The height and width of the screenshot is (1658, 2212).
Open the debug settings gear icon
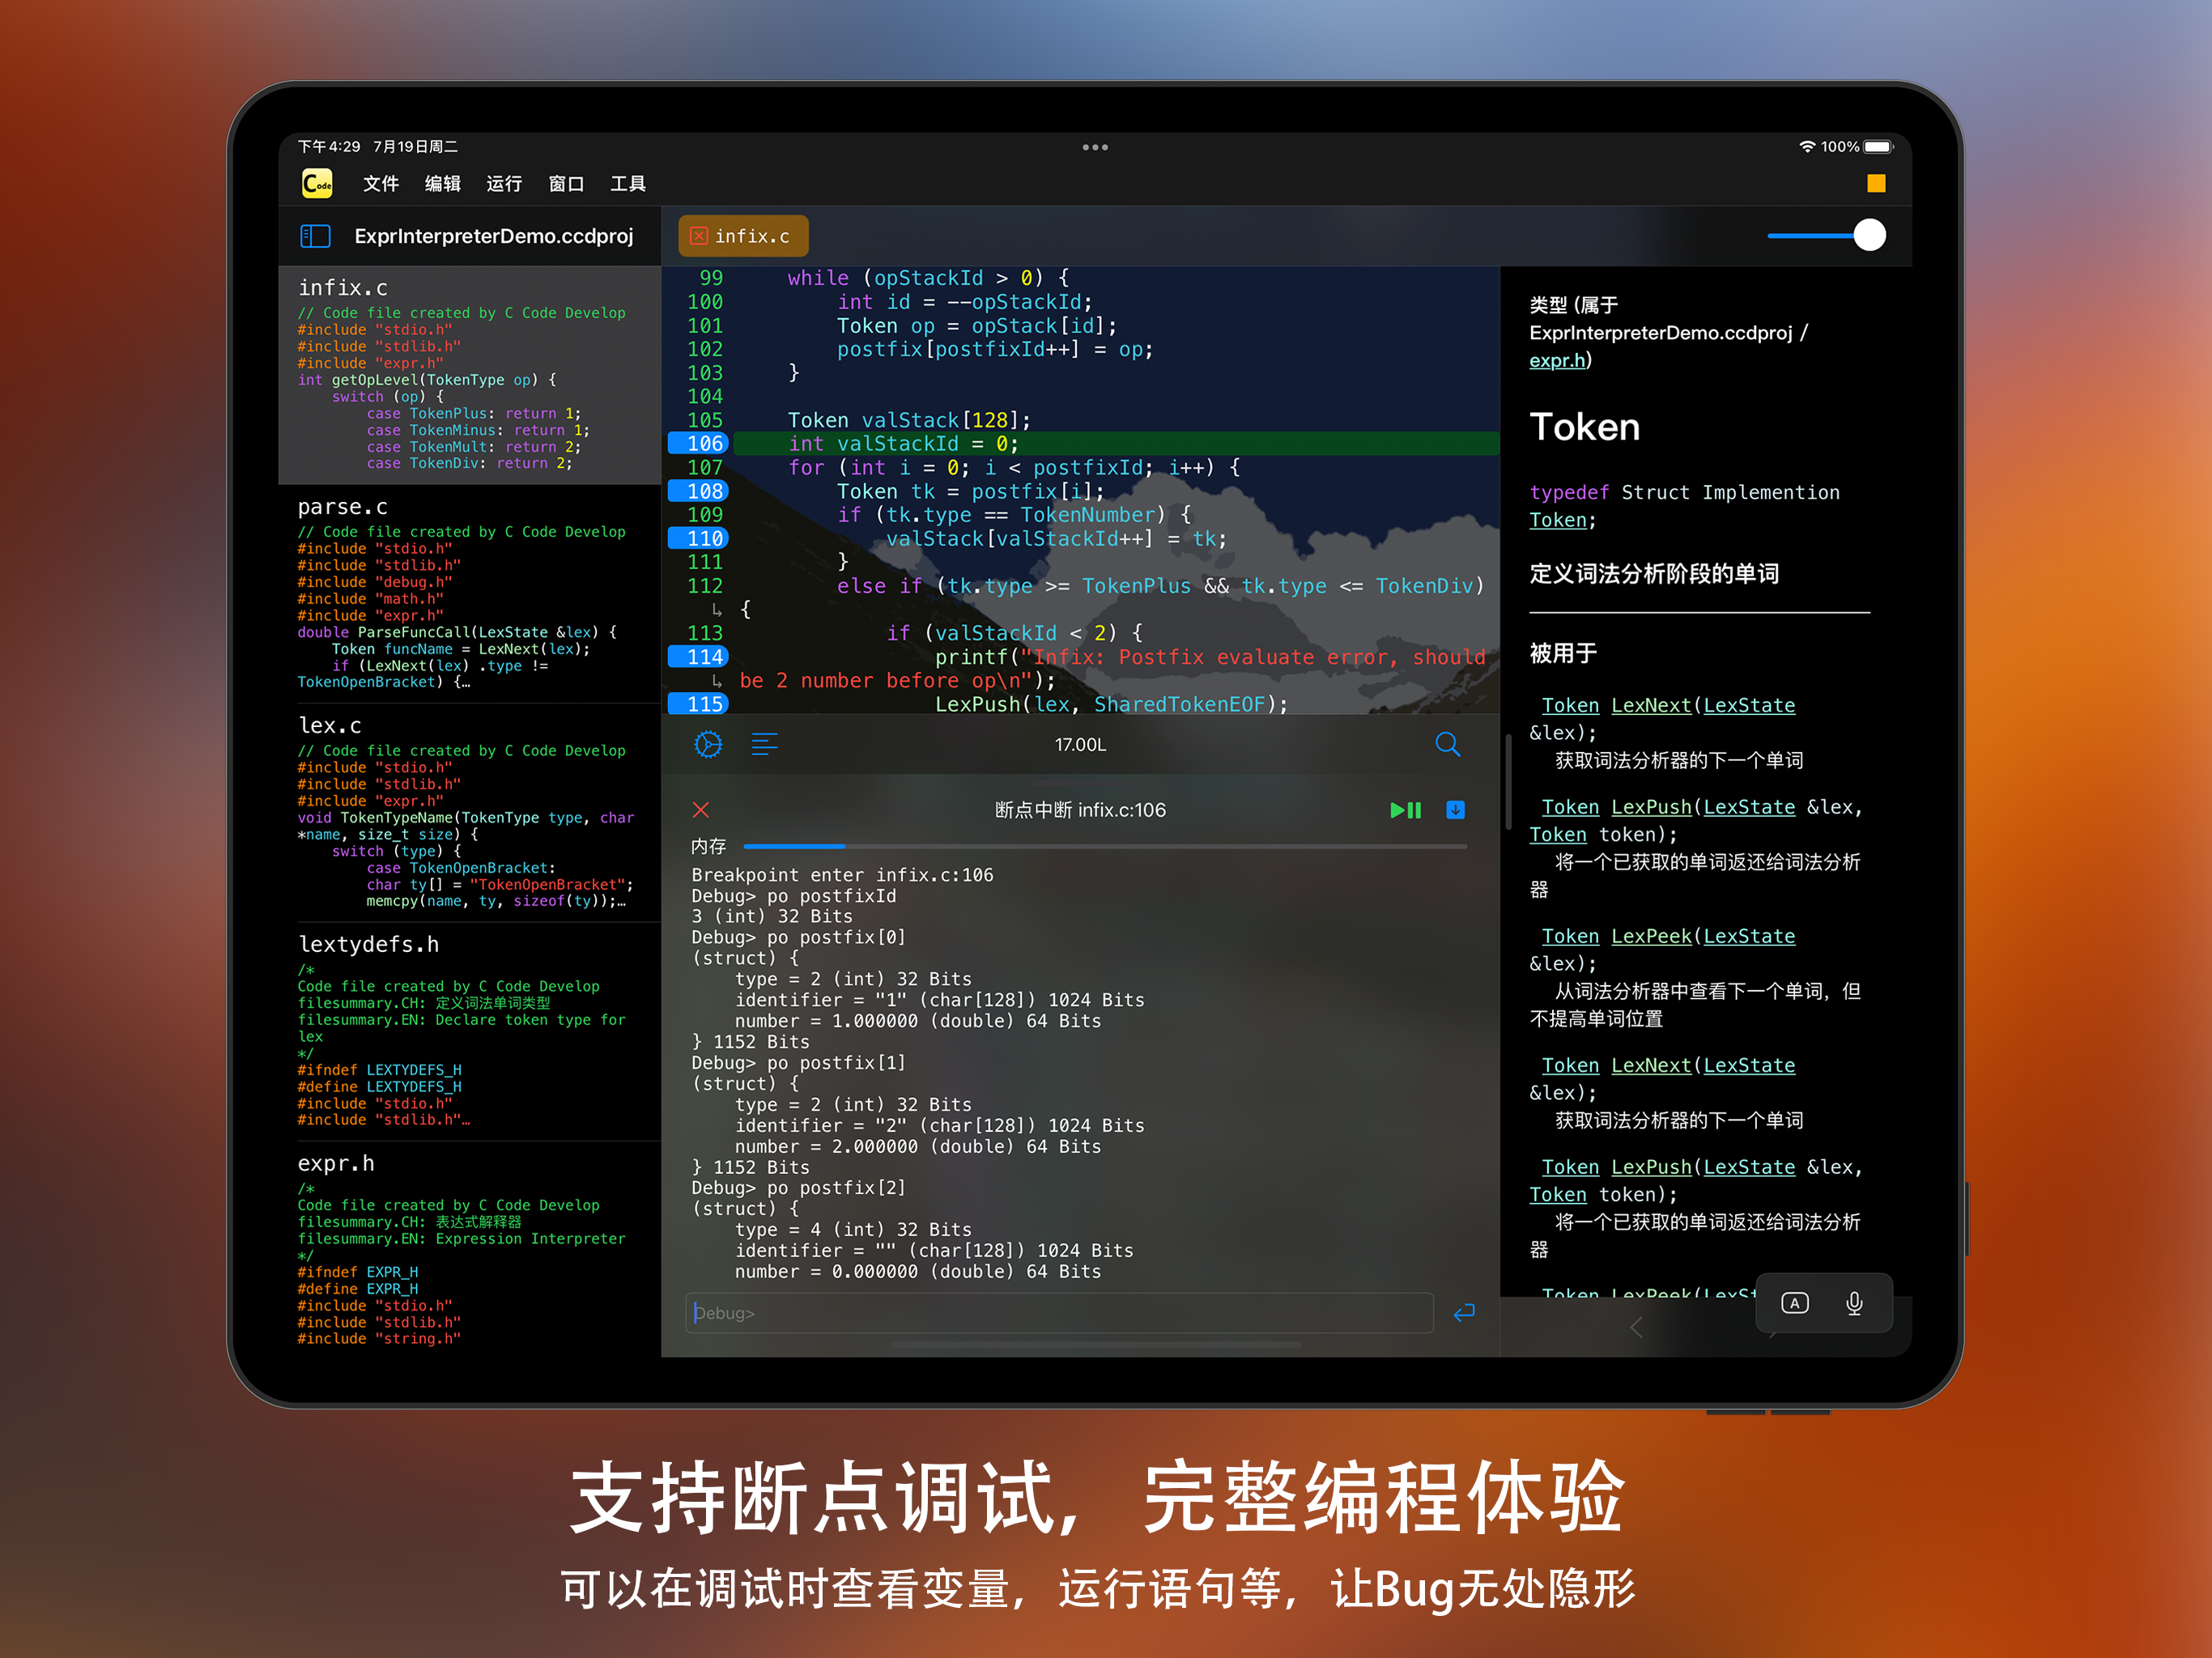(708, 744)
